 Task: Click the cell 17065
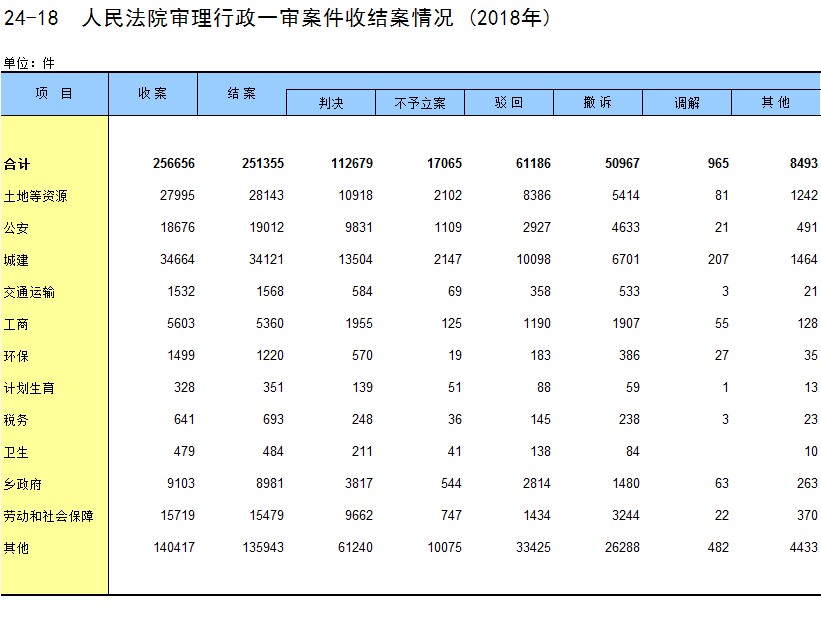click(x=445, y=163)
